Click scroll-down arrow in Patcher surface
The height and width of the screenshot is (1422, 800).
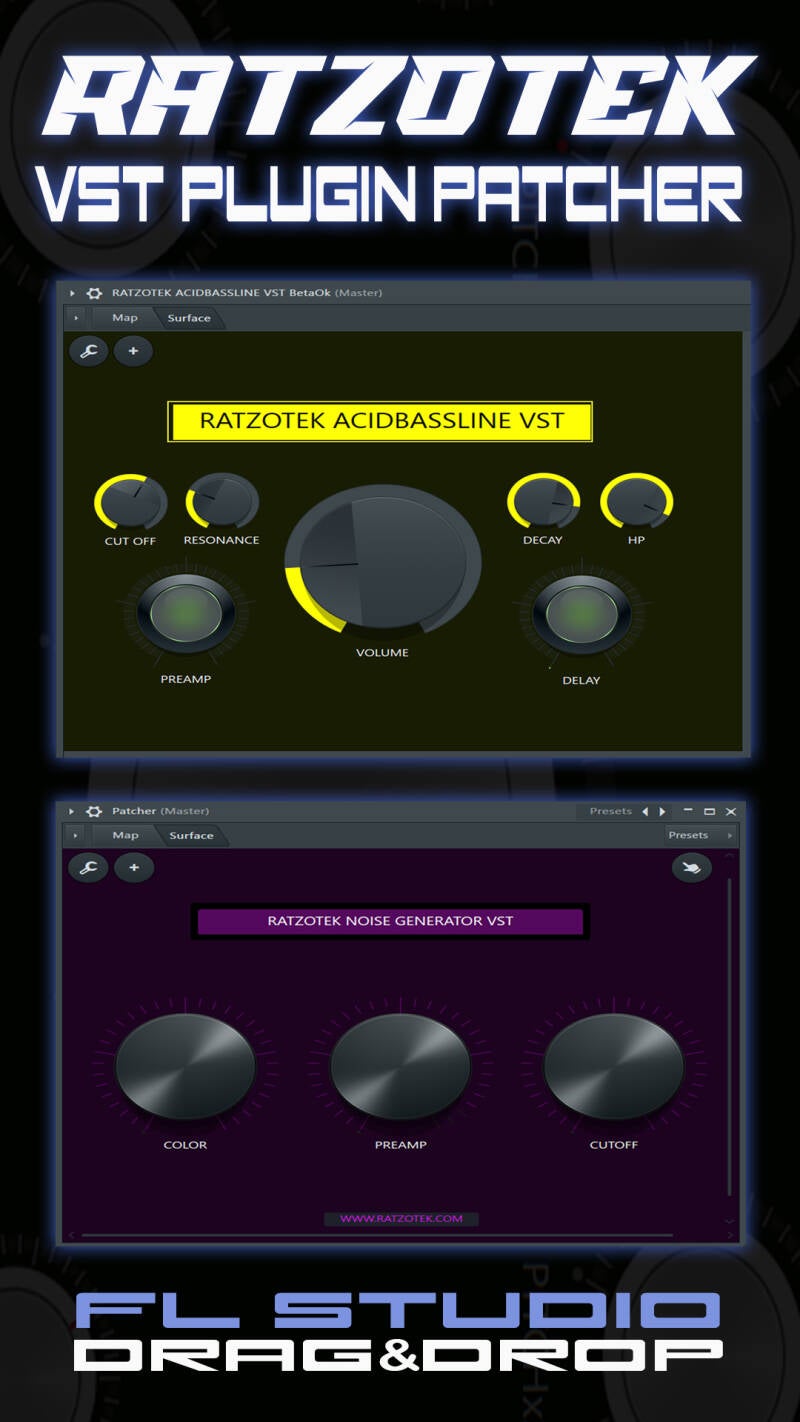coord(729,1221)
